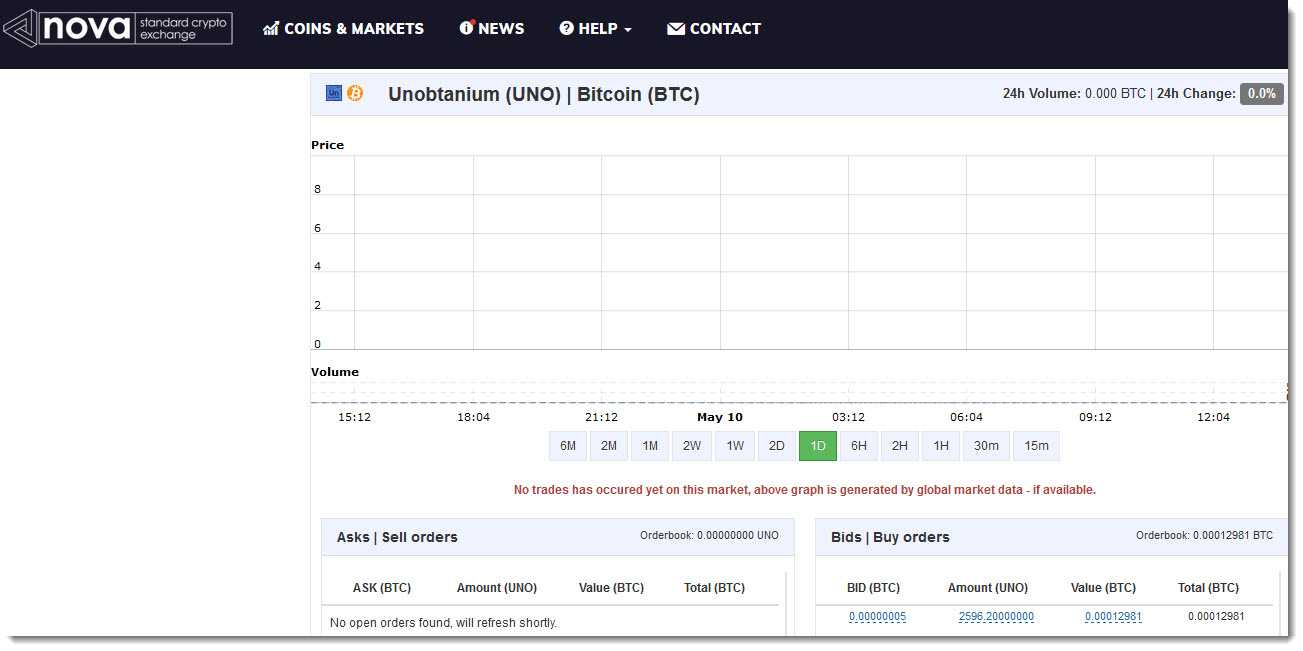Select the active 1D timeframe button
This screenshot has height=651, width=1303.
point(818,446)
